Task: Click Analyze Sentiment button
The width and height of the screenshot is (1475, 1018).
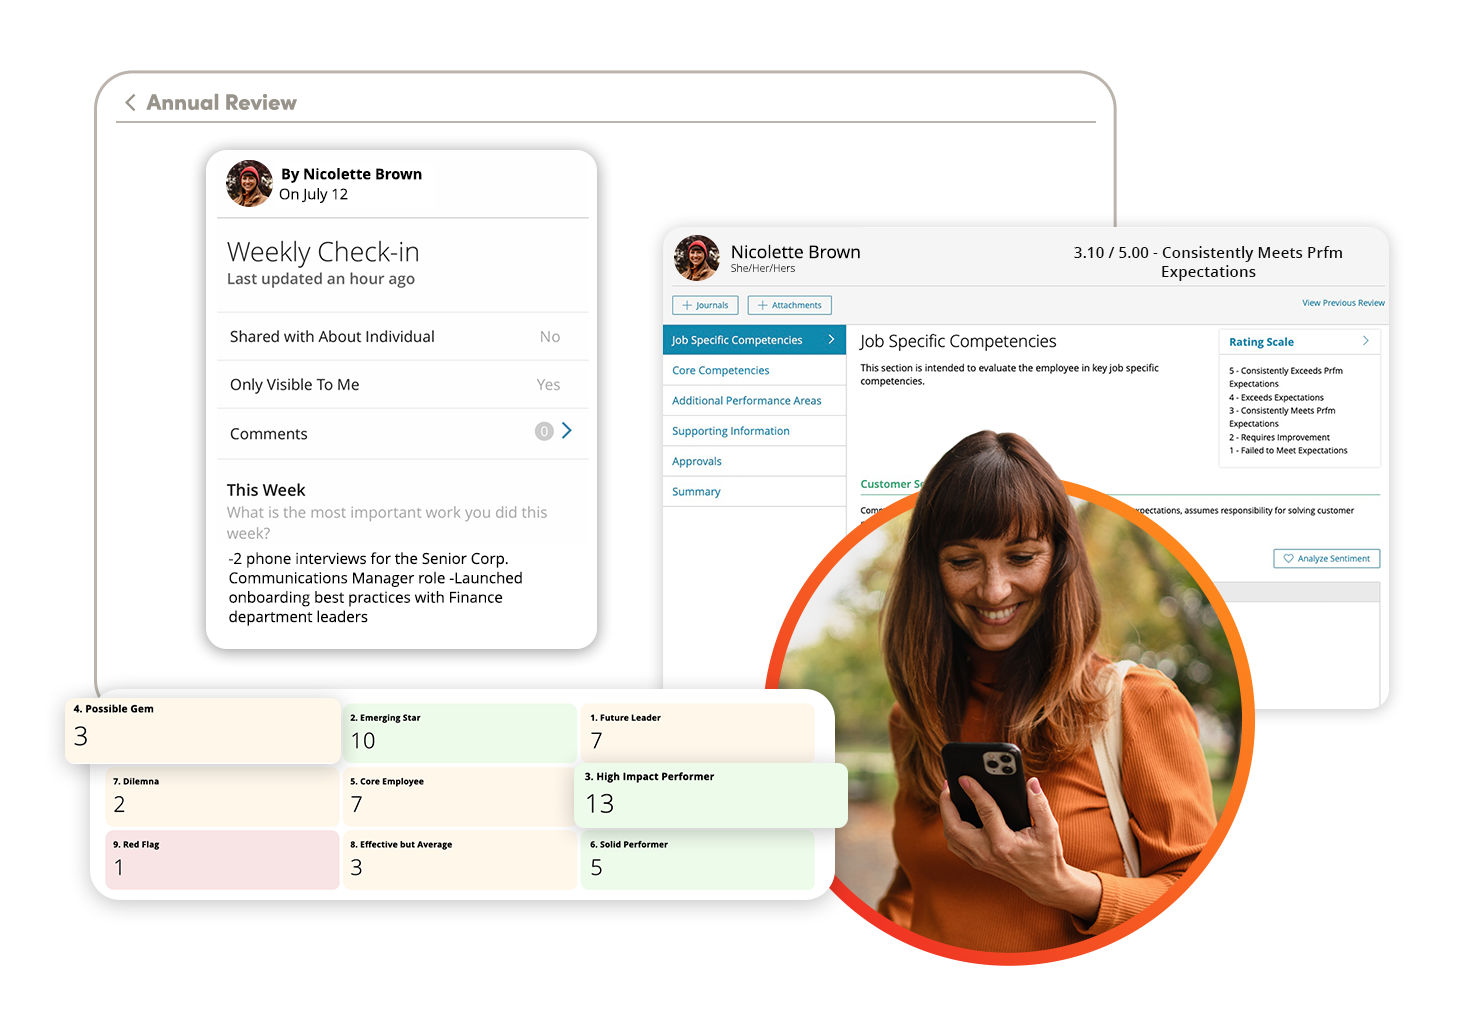Action: [1327, 558]
